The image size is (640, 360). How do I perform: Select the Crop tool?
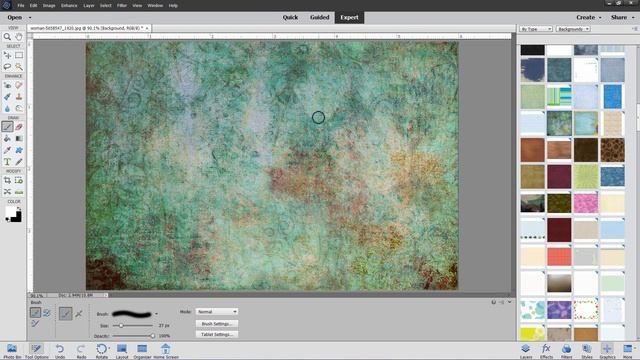[7, 180]
